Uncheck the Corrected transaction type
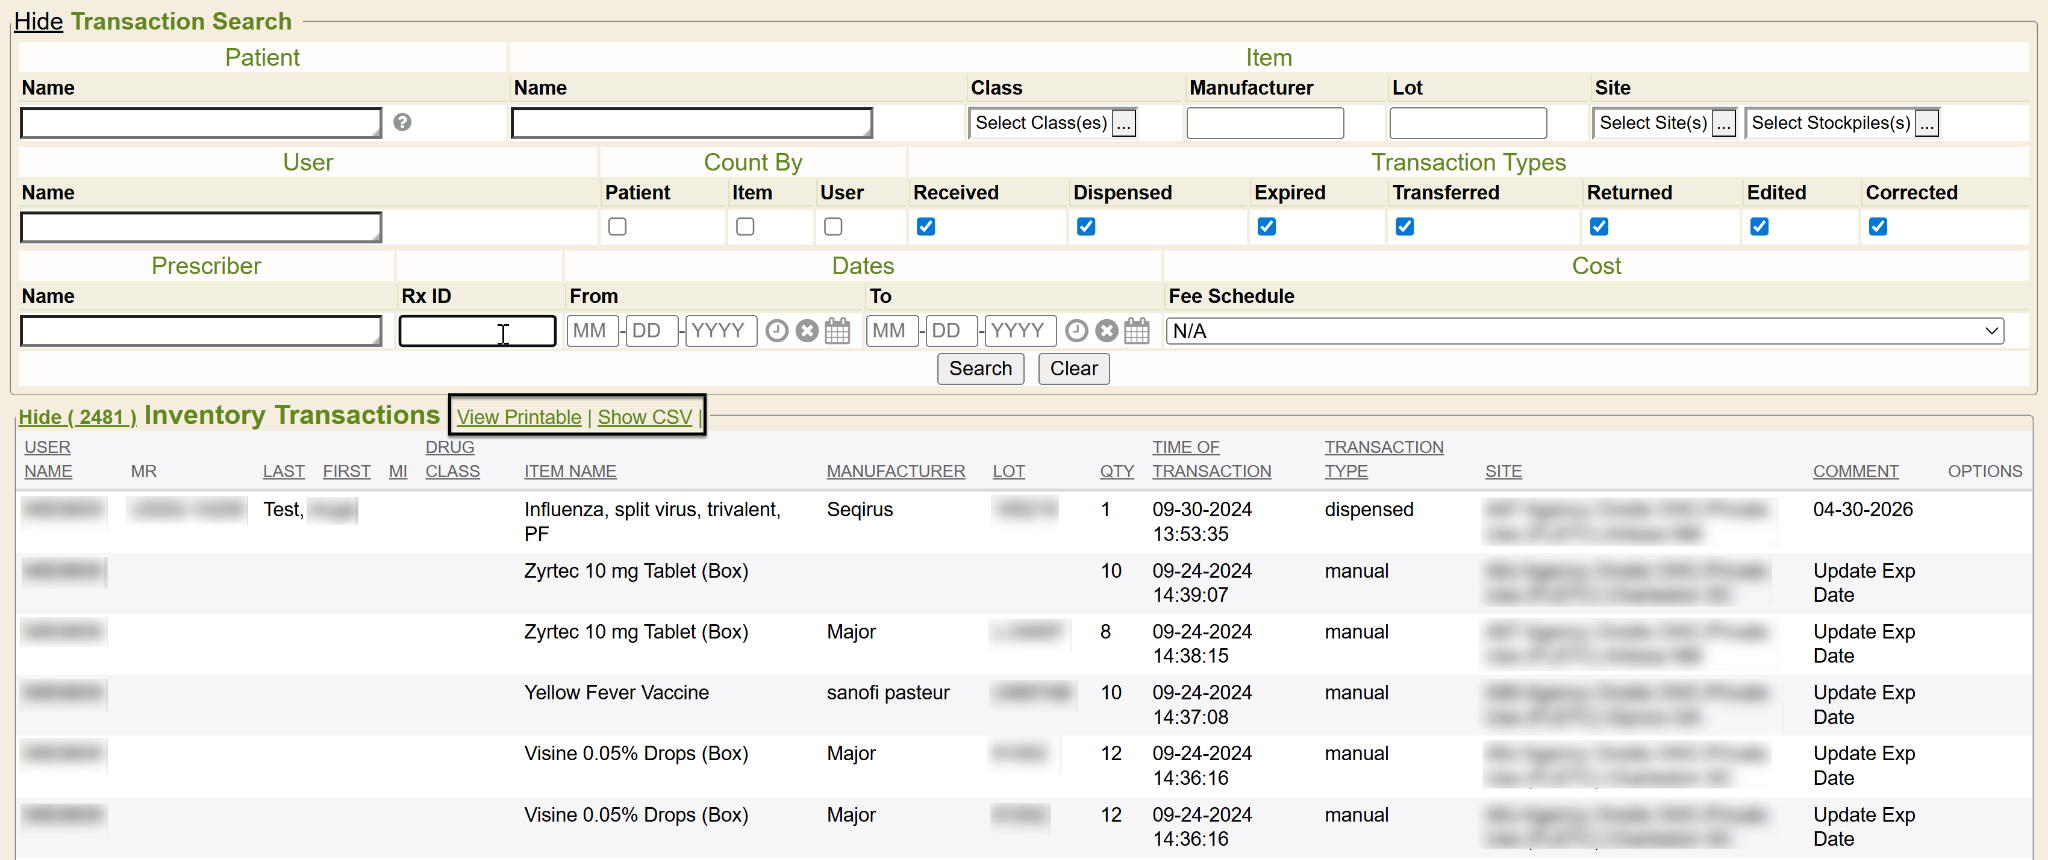 pos(1878,227)
